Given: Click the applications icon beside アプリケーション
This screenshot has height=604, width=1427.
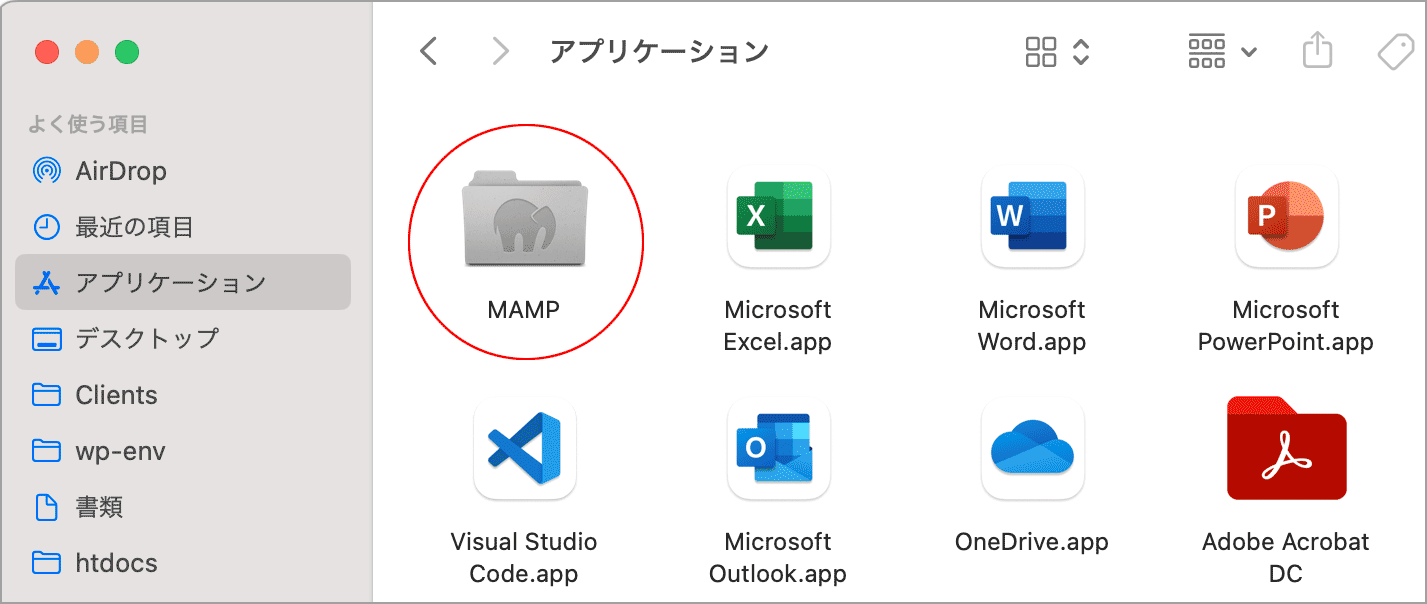Looking at the screenshot, I should tap(47, 283).
